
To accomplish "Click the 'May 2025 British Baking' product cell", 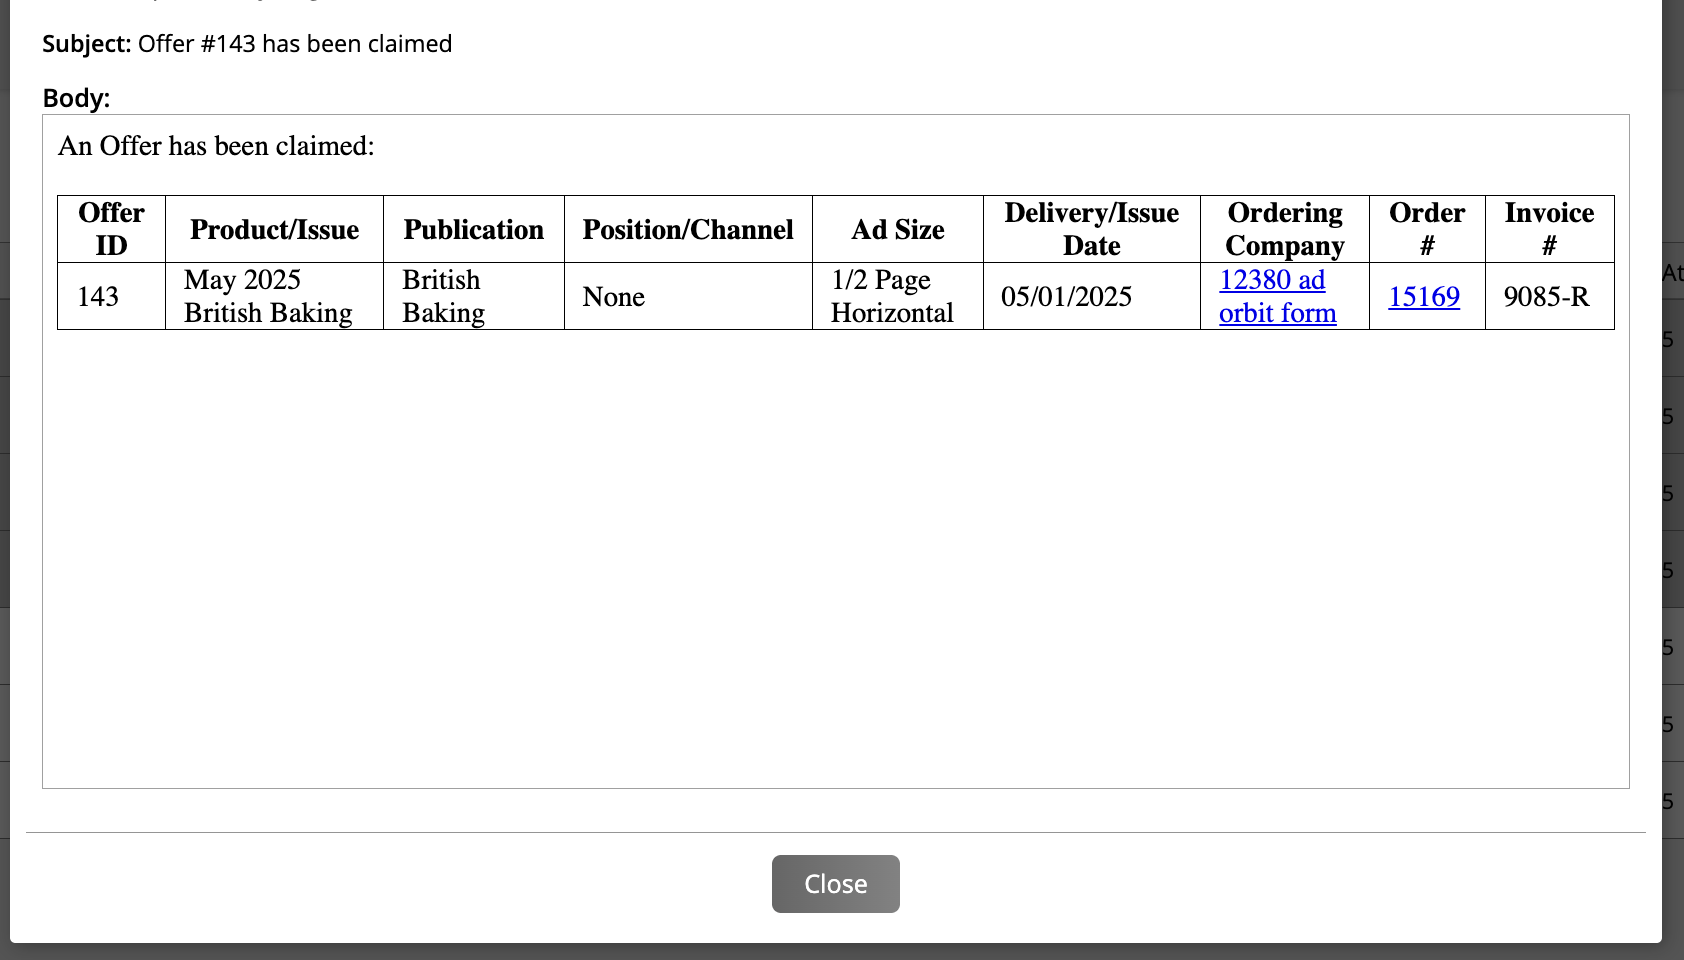I will click(268, 297).
